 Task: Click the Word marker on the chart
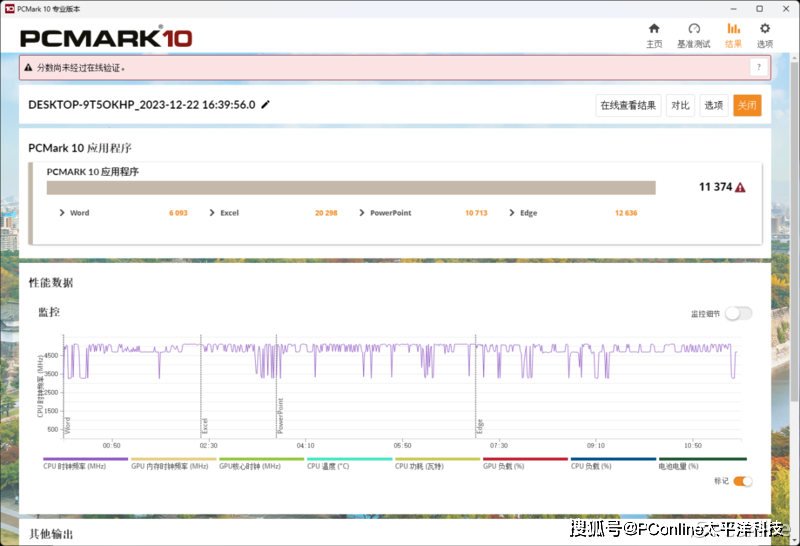tap(67, 426)
